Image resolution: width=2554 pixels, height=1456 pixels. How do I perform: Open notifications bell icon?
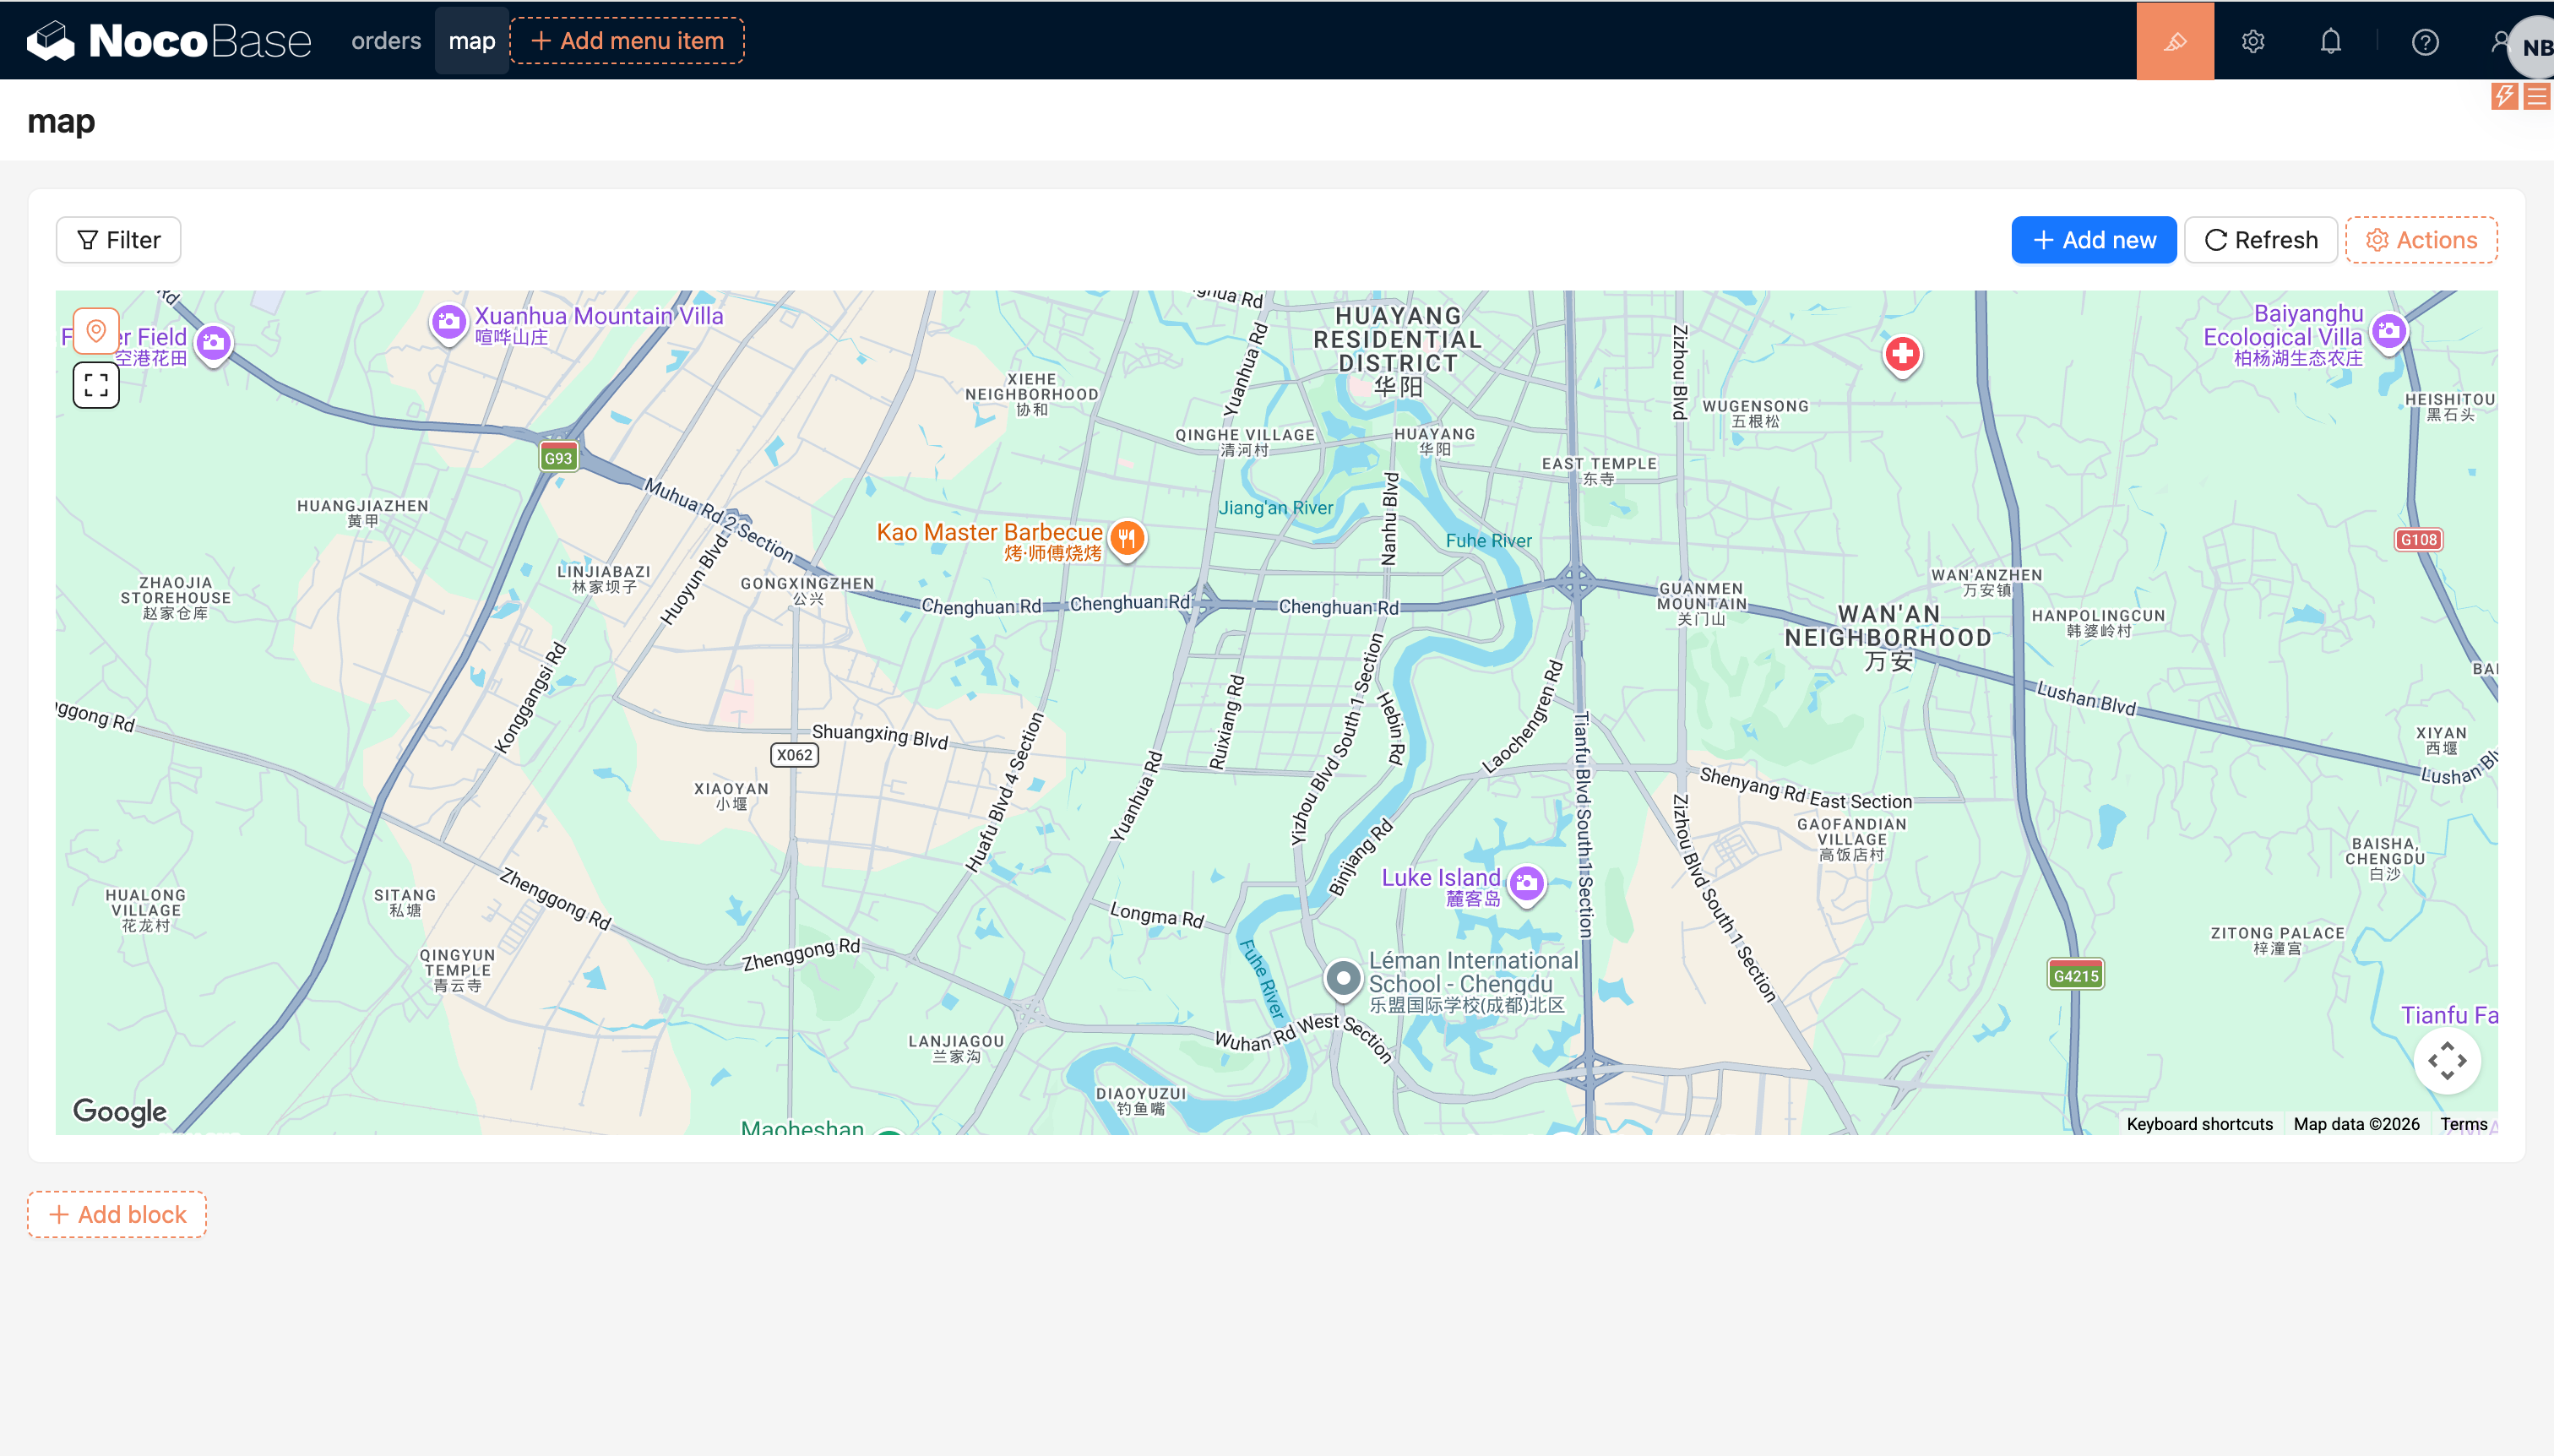[x=2331, y=41]
